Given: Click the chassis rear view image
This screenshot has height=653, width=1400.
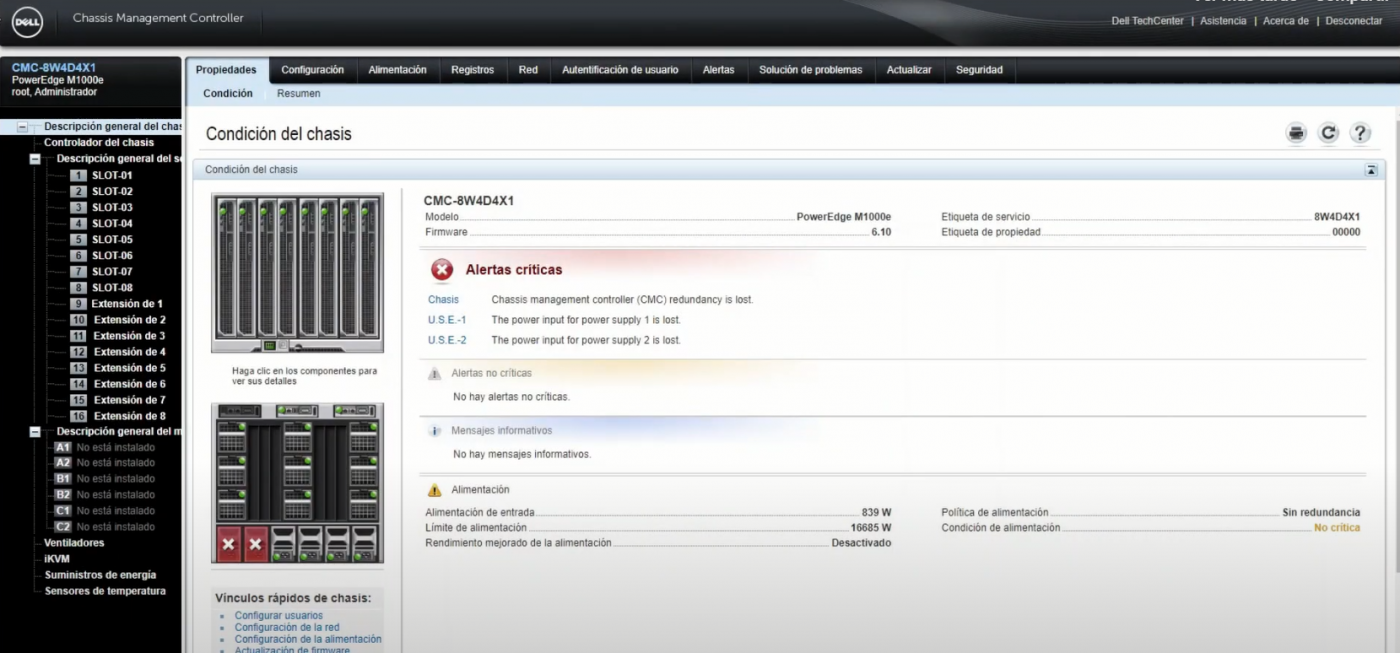Looking at the screenshot, I should [x=297, y=483].
